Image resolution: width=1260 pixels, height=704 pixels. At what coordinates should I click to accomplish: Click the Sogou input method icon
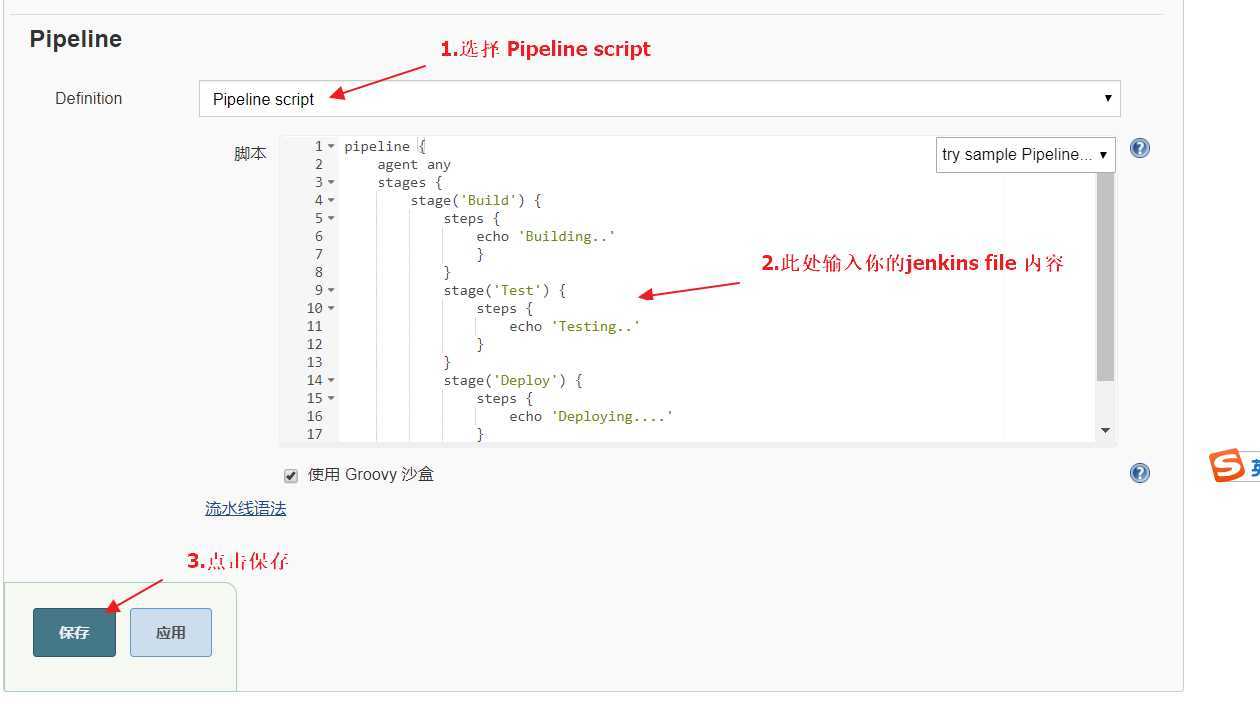tap(1227, 466)
